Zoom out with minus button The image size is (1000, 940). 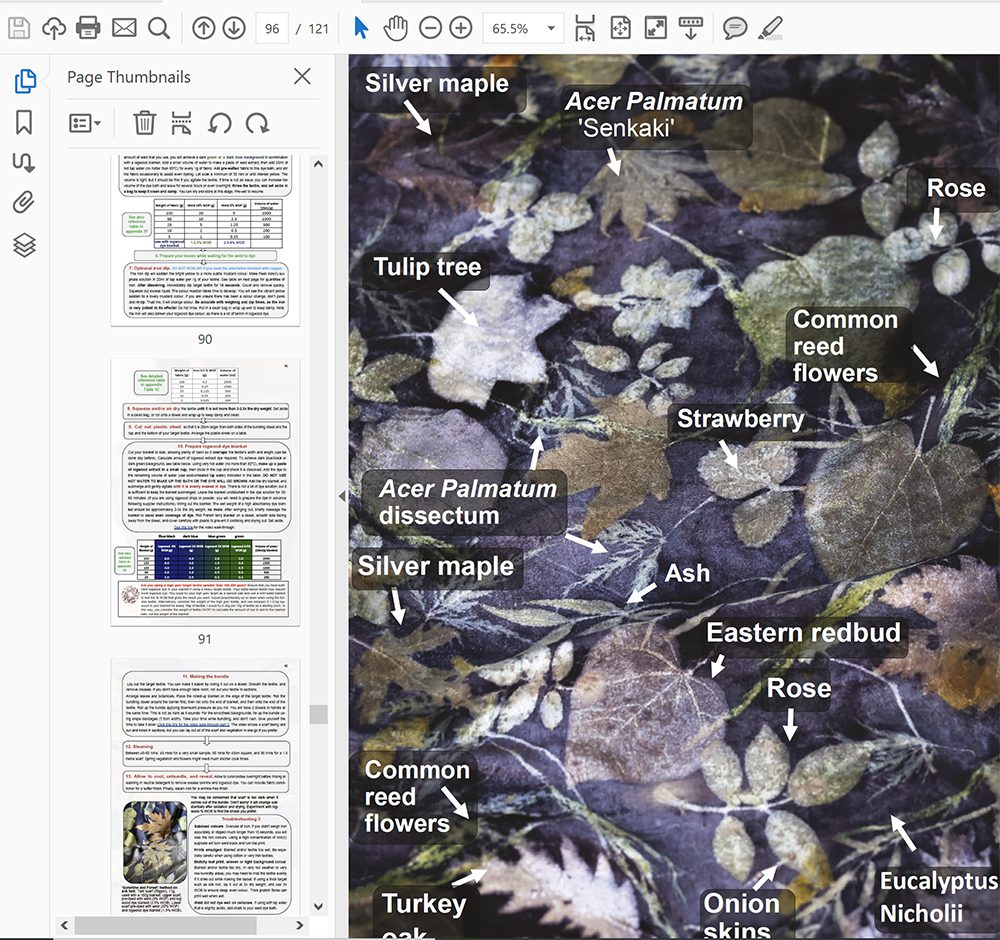[430, 28]
